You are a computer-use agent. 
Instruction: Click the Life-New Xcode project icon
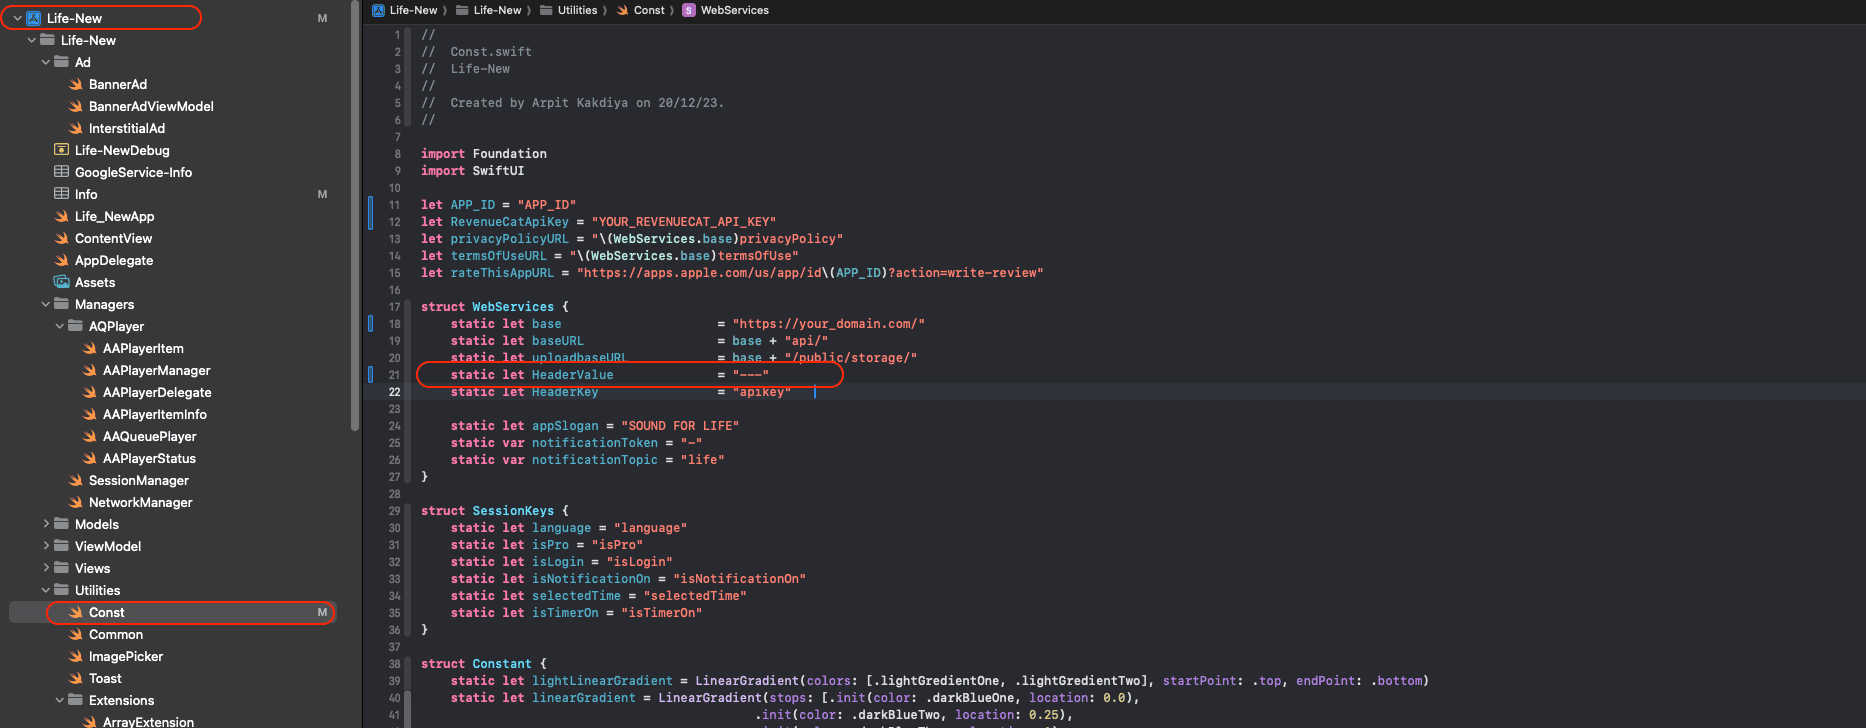pyautogui.click(x=33, y=18)
